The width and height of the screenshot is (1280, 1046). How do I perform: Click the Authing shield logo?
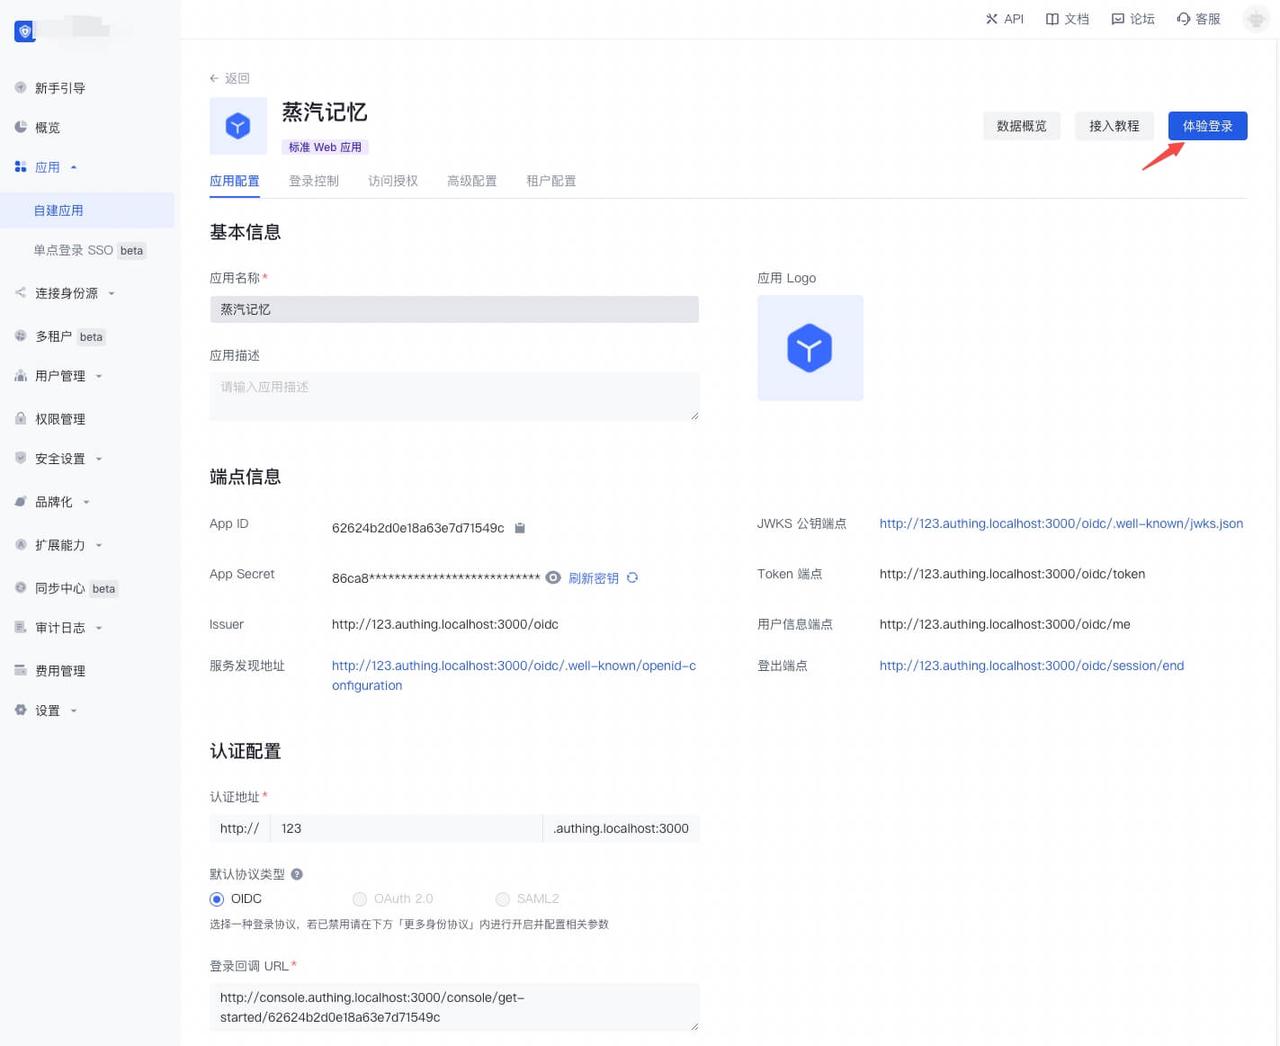[x=25, y=32]
